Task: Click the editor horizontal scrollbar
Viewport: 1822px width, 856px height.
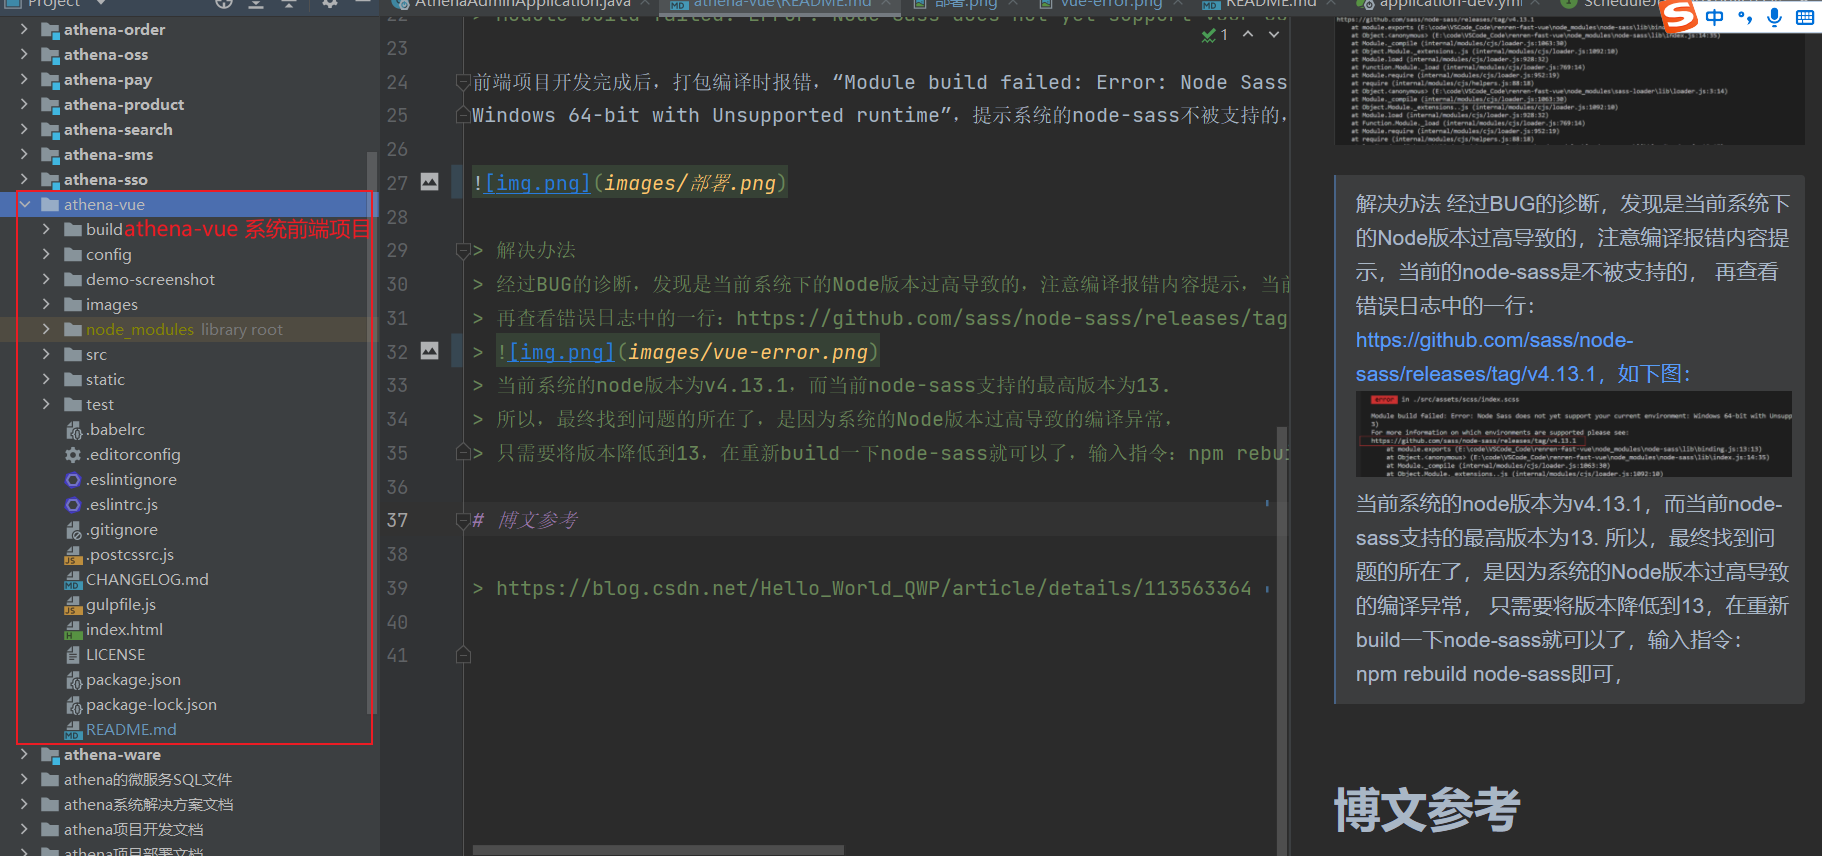Action: 658,850
